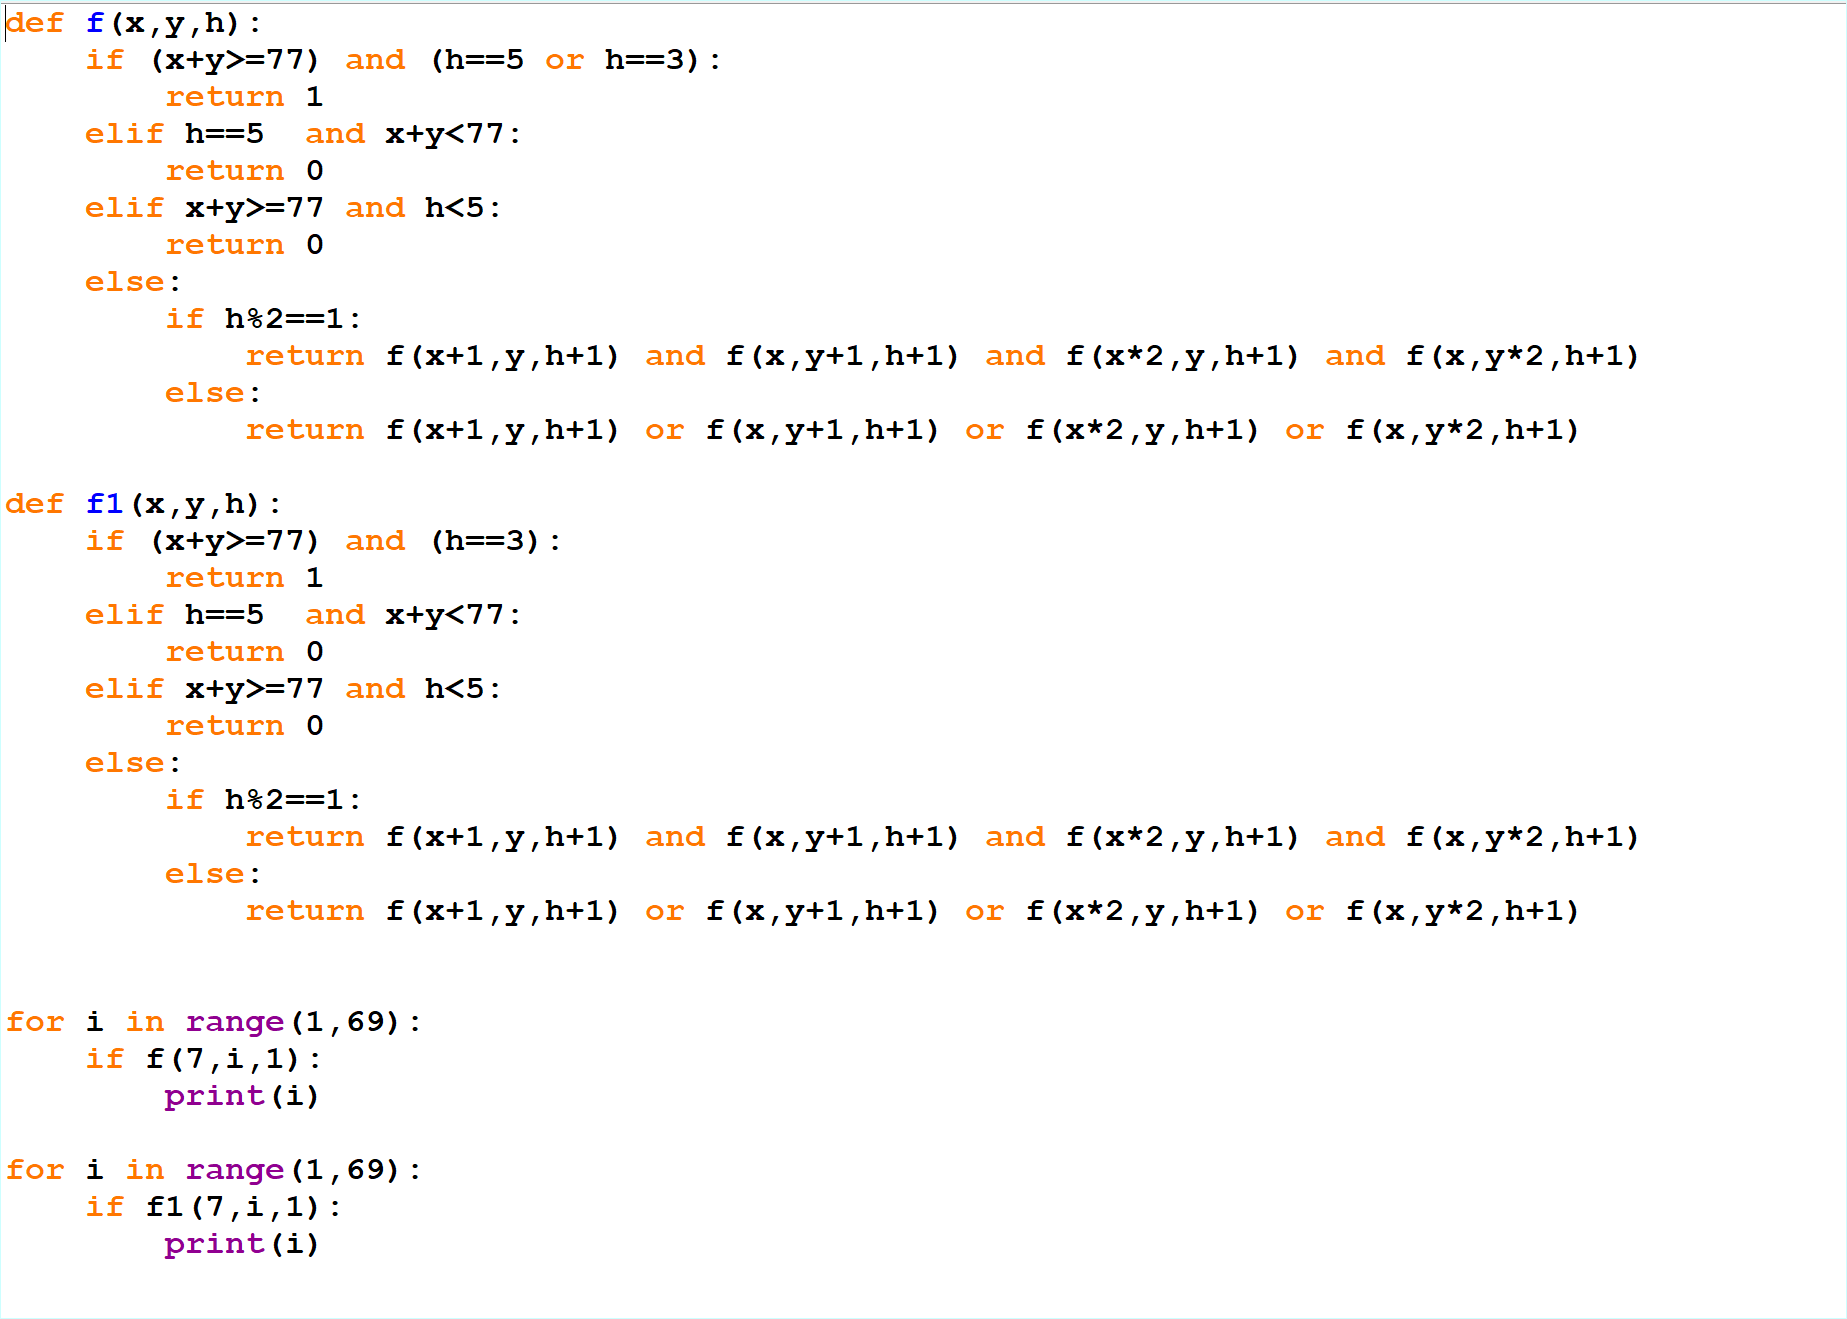This screenshot has height=1319, width=1847.
Task: Click f(x,y*2,h+1) ending f1's 'and' return line
Action: 1522,837
